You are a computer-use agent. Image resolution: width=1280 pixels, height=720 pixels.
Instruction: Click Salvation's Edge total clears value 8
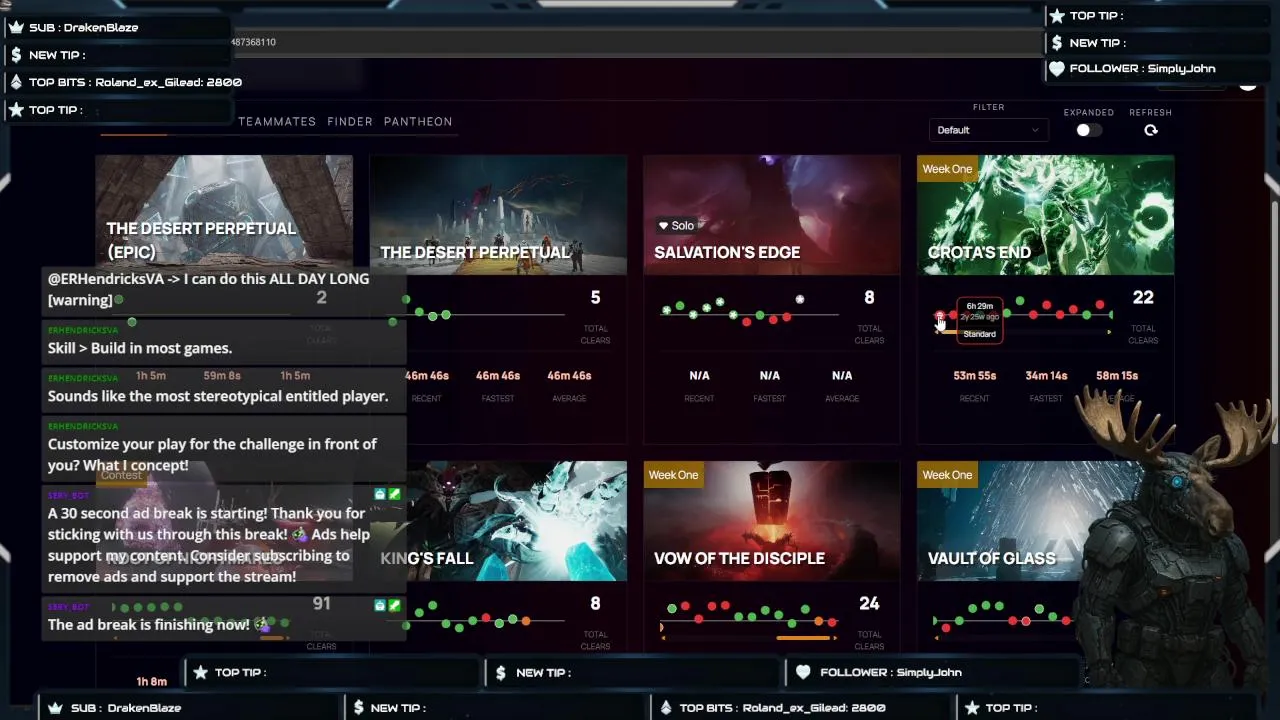pyautogui.click(x=869, y=297)
